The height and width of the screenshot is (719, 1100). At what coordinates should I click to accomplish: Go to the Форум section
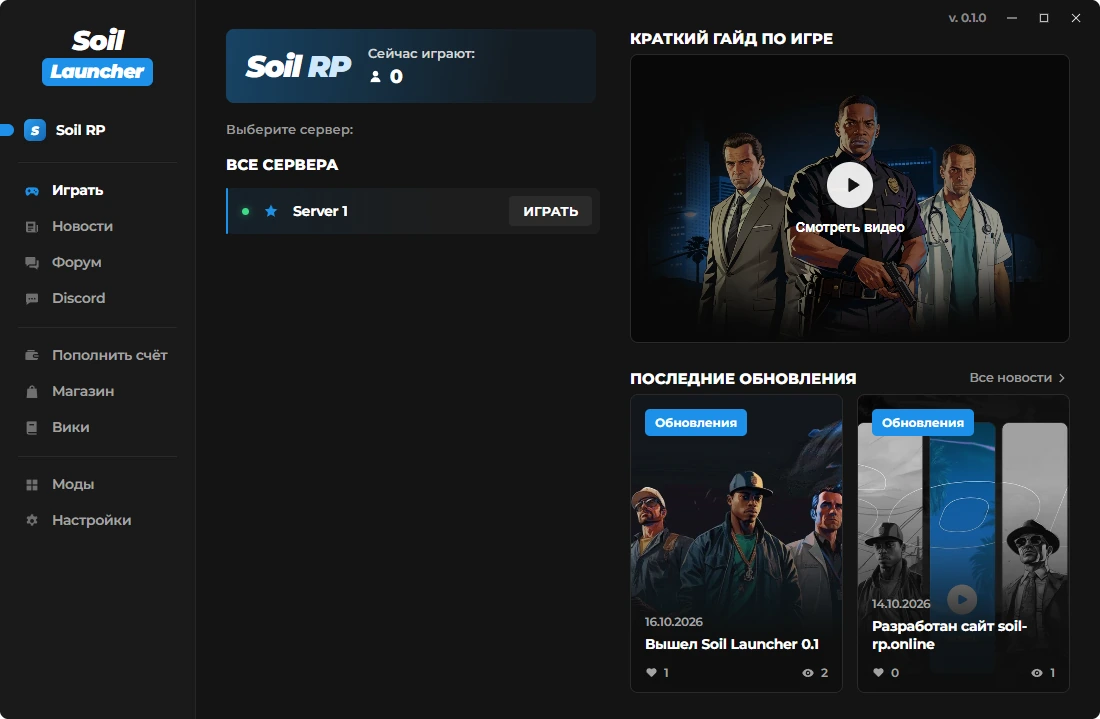[x=76, y=262]
